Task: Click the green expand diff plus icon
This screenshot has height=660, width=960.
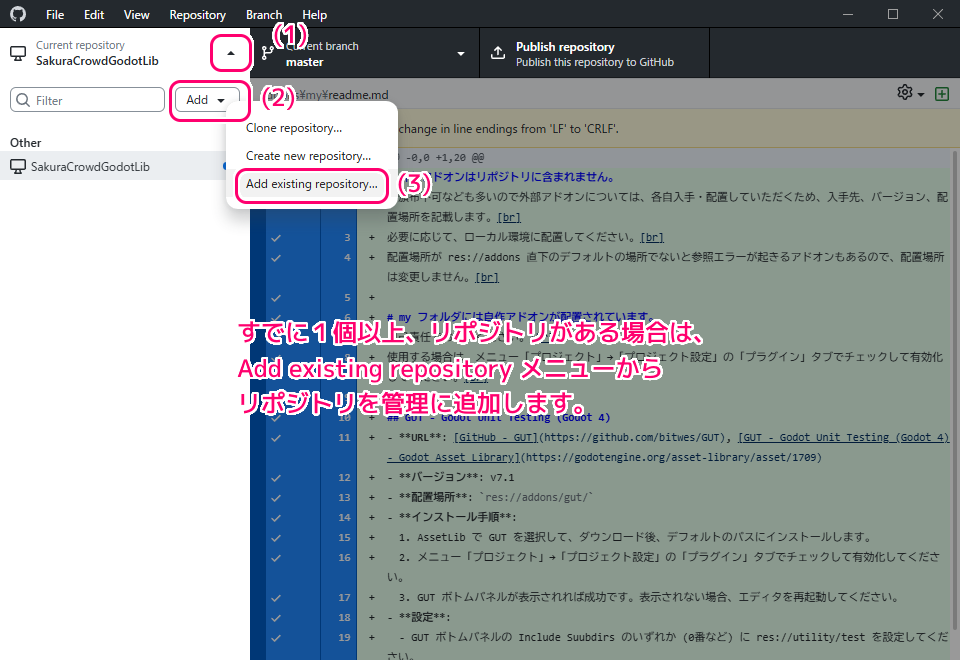Action: pos(941,93)
